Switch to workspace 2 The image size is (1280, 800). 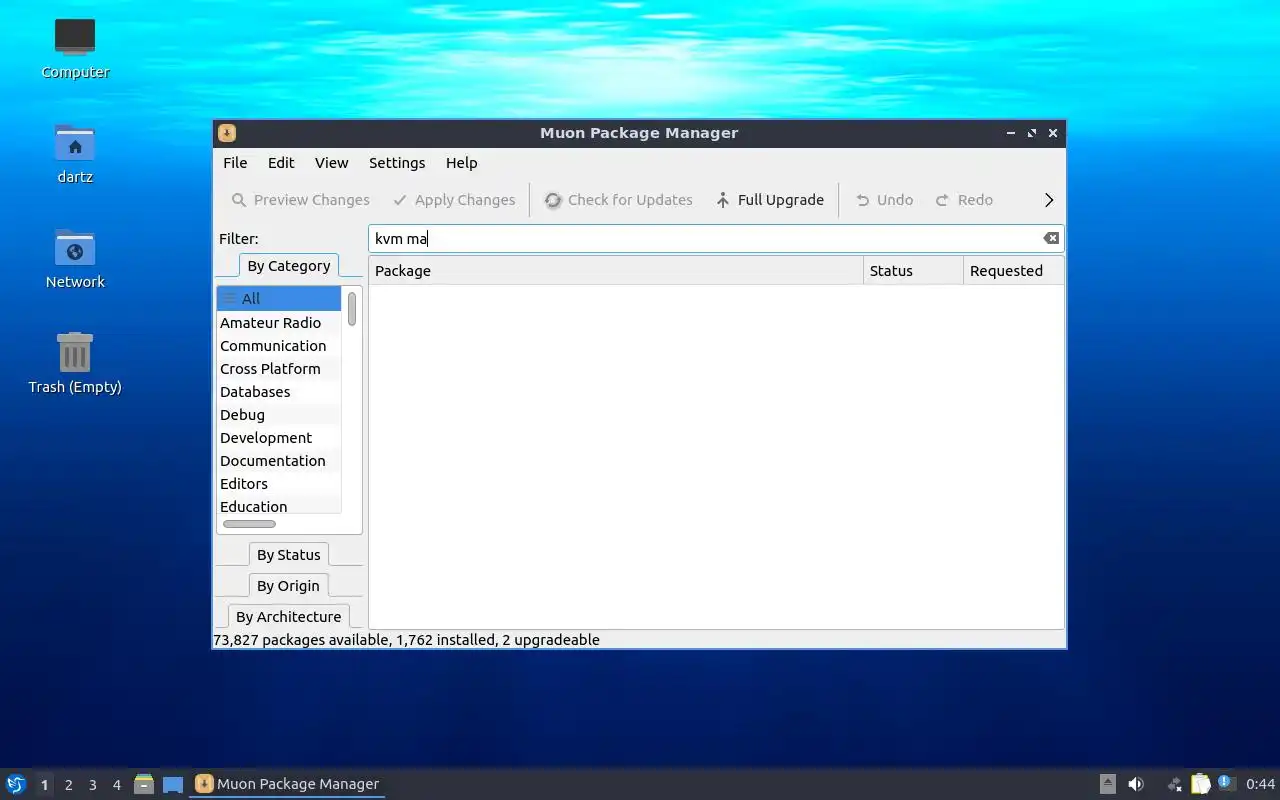click(69, 785)
